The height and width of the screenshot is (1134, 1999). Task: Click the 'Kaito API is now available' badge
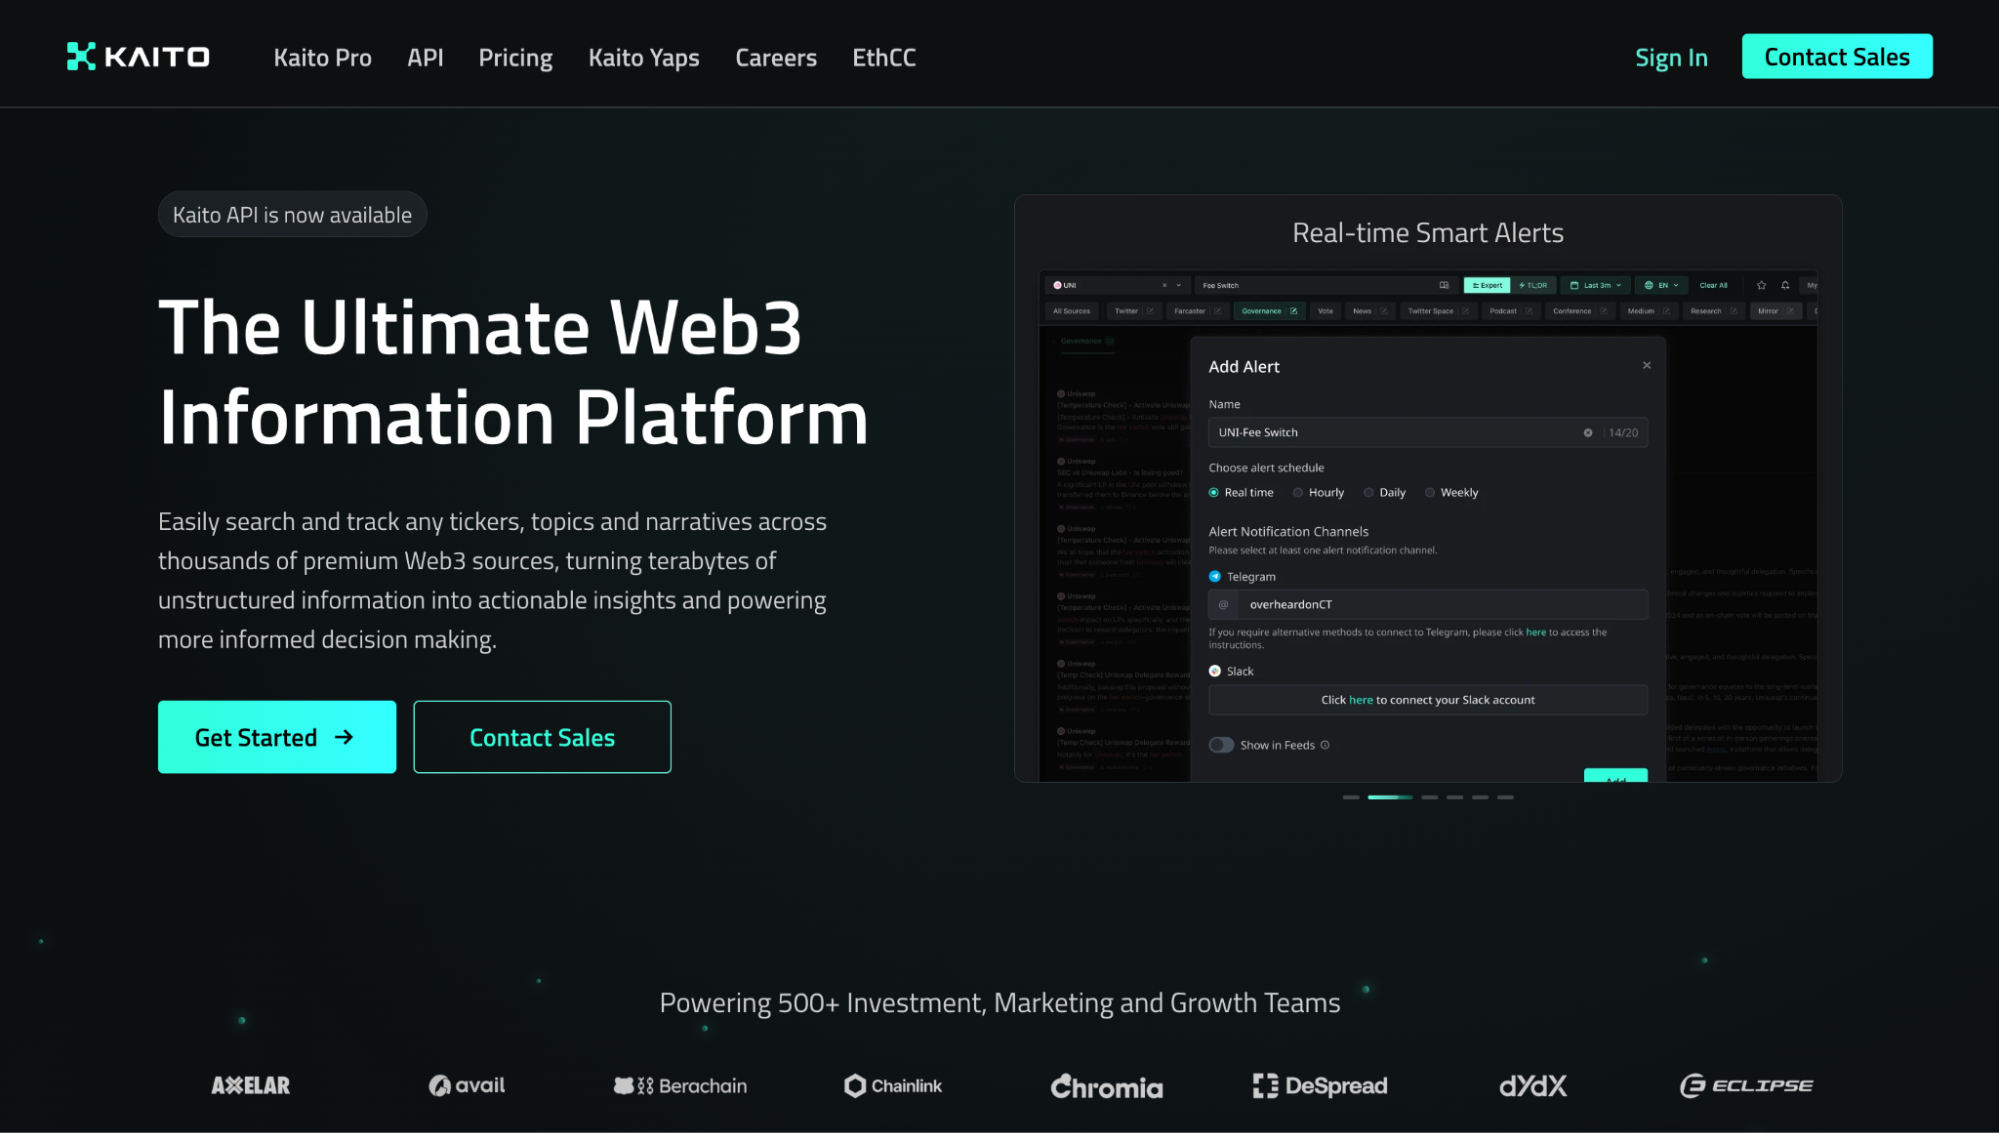pyautogui.click(x=292, y=215)
